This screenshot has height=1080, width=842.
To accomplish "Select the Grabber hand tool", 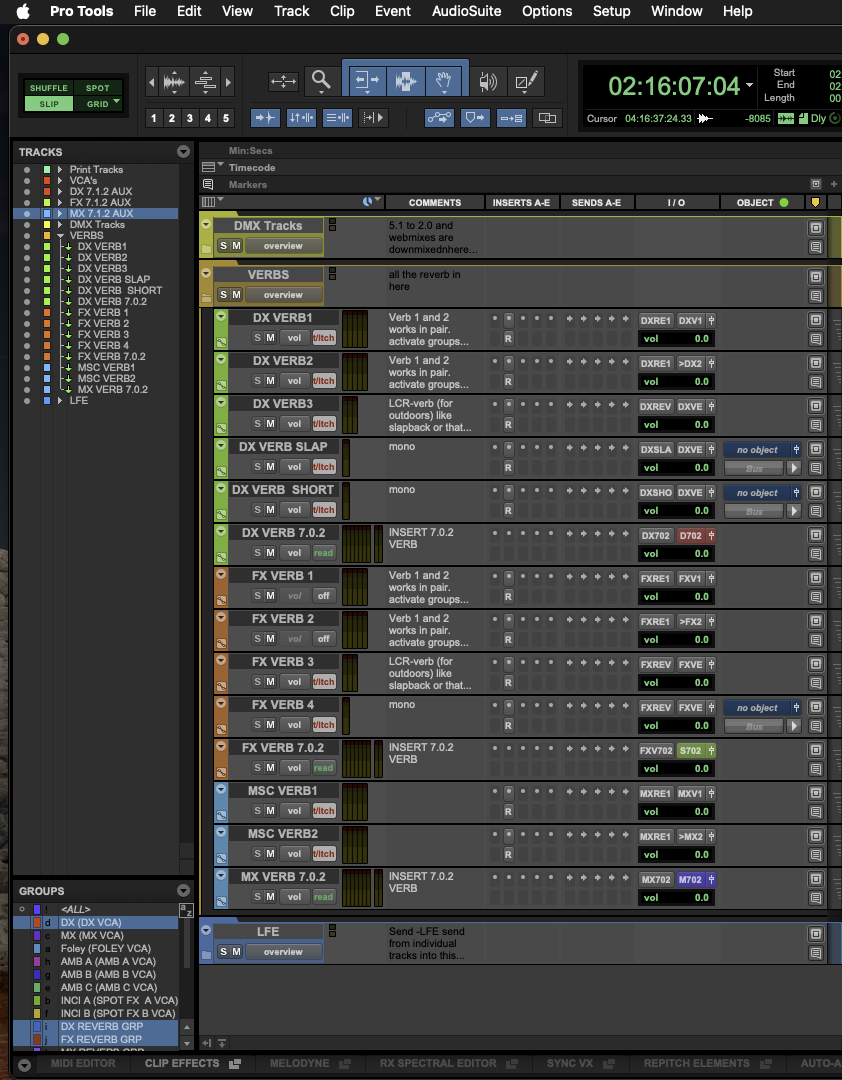I will pyautogui.click(x=444, y=82).
